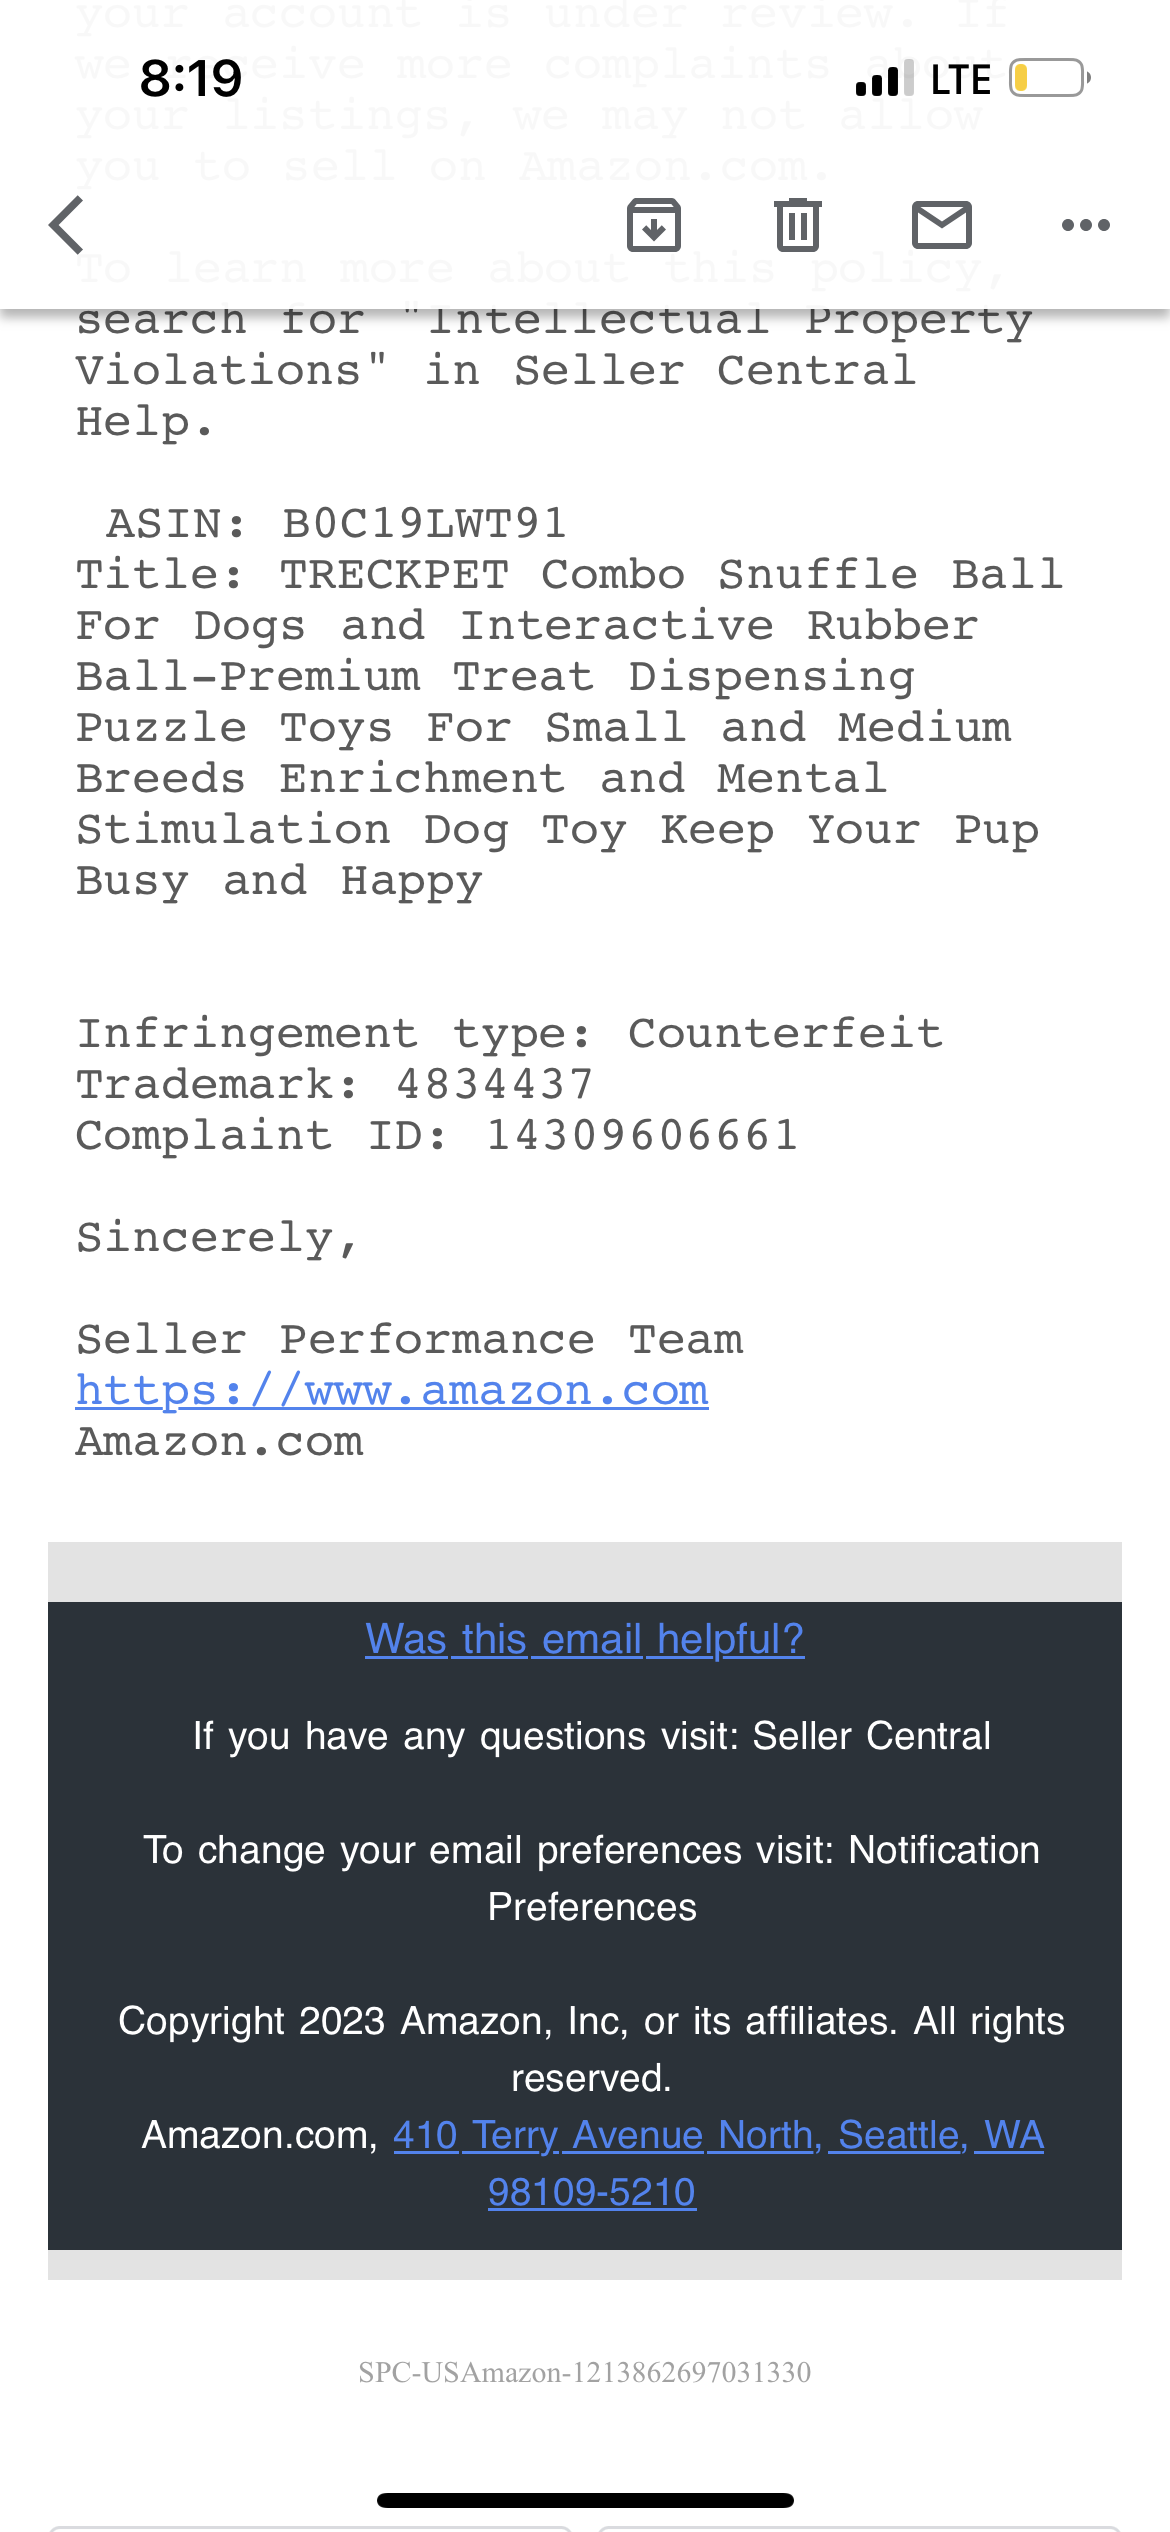The image size is (1170, 2532).
Task: Mark email unread via envelope icon
Action: (942, 225)
